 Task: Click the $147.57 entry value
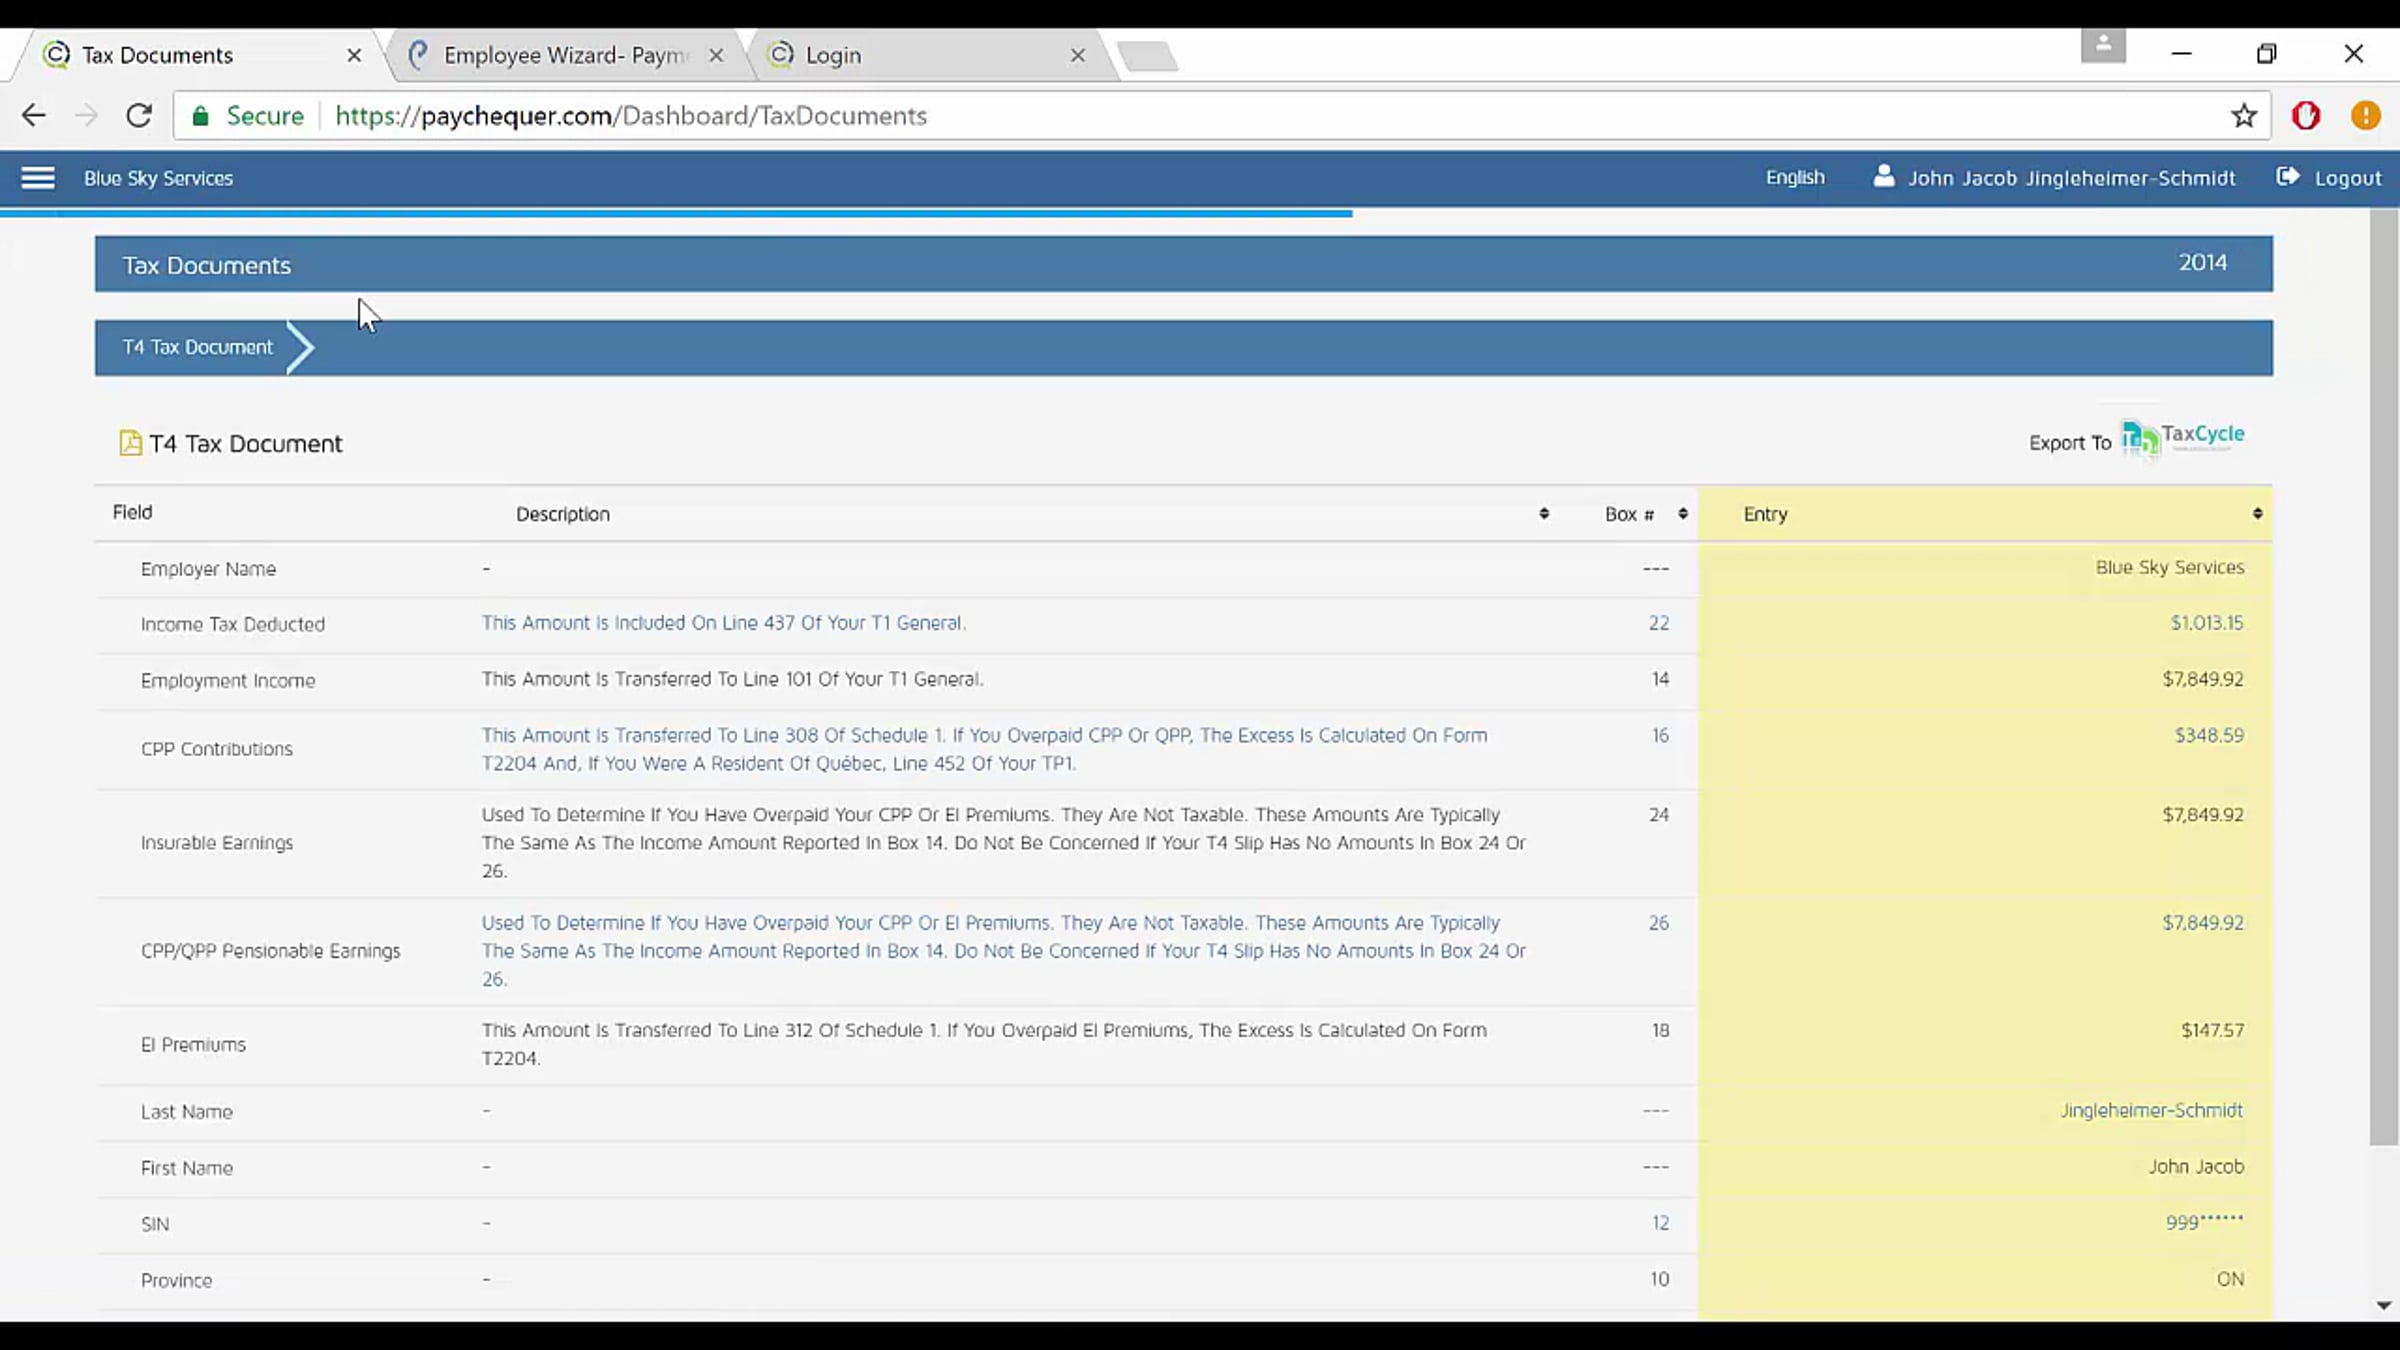2212,1030
